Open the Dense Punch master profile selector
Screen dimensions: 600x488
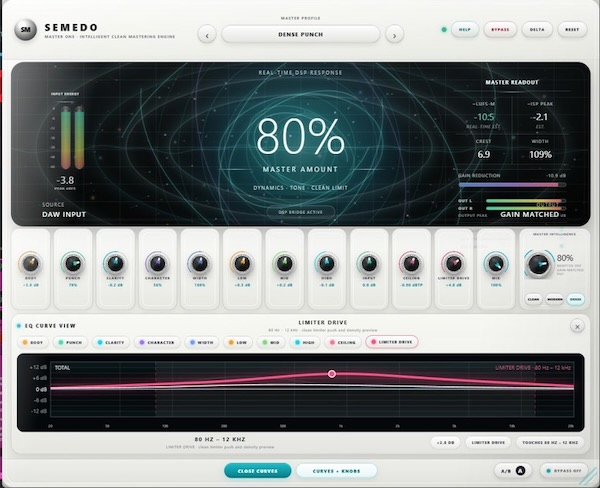(x=300, y=34)
